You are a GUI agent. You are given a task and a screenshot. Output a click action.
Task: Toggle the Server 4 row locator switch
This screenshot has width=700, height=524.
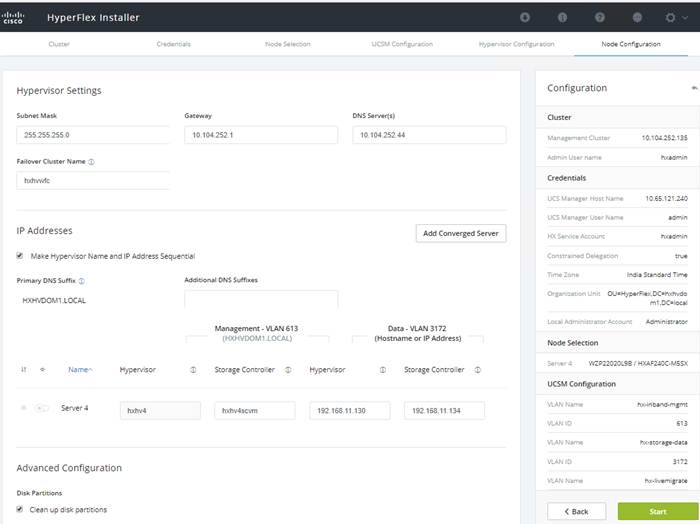click(x=42, y=408)
